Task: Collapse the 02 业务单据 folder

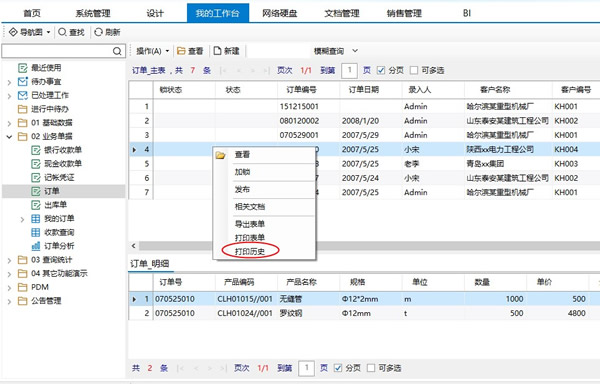Action: coord(10,137)
